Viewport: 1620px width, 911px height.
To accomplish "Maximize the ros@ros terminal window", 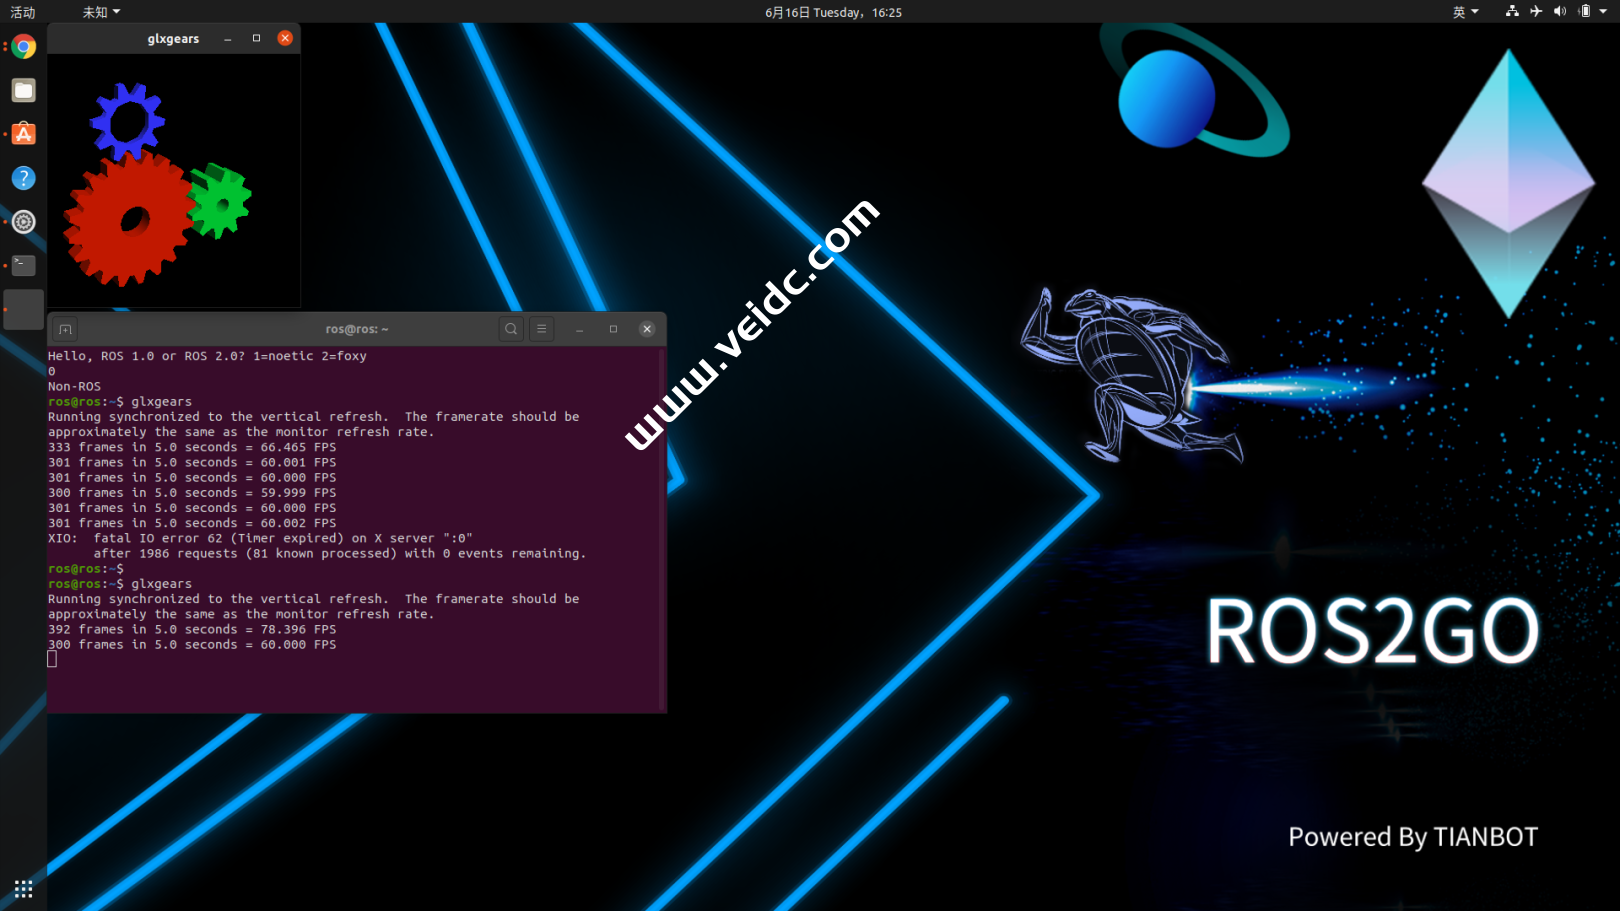I will (613, 329).
